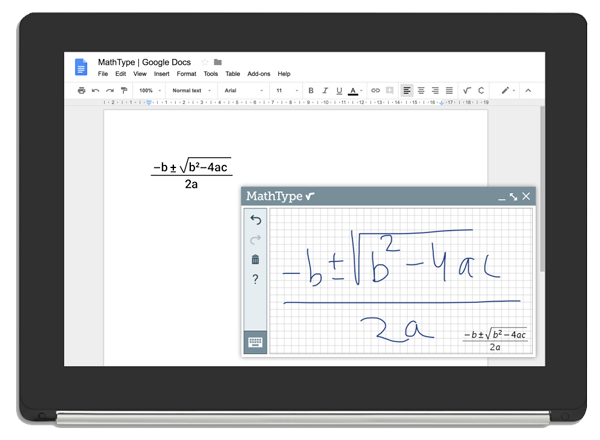Viewport: 600px width, 440px height.
Task: Click the print icon in toolbar
Action: pos(81,91)
